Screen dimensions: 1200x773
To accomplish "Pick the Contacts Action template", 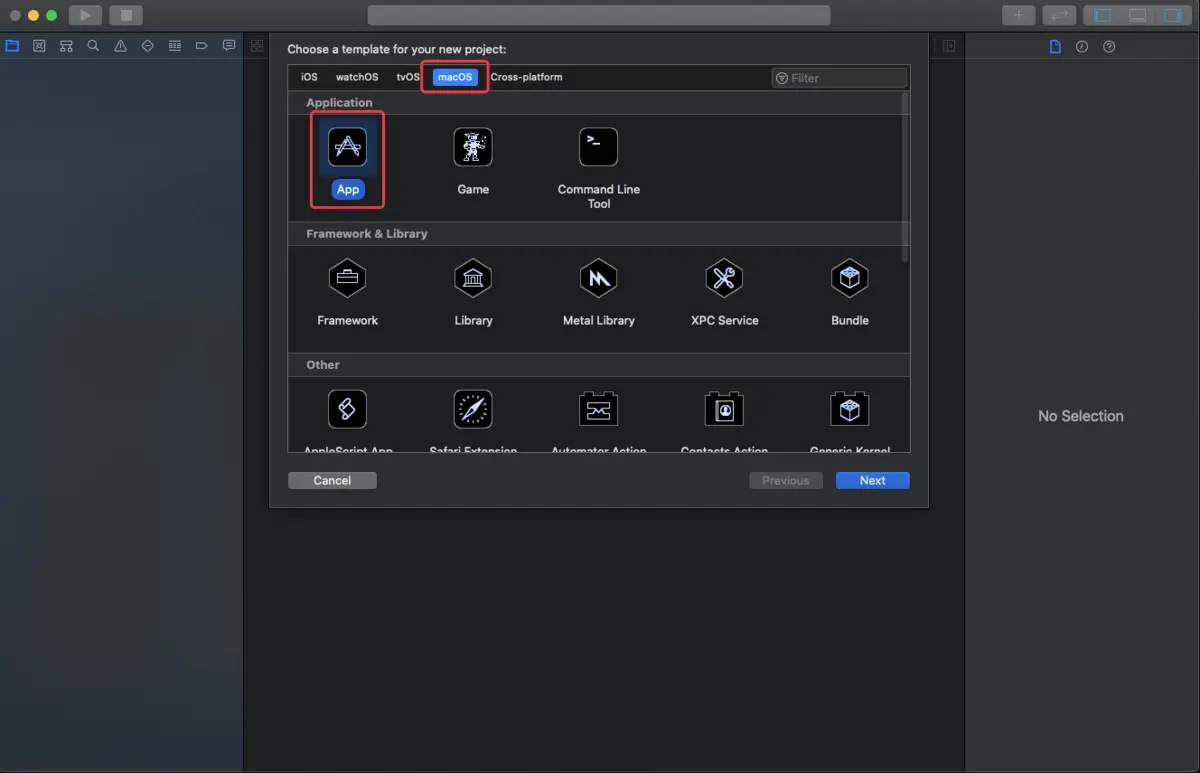I will pos(724,409).
